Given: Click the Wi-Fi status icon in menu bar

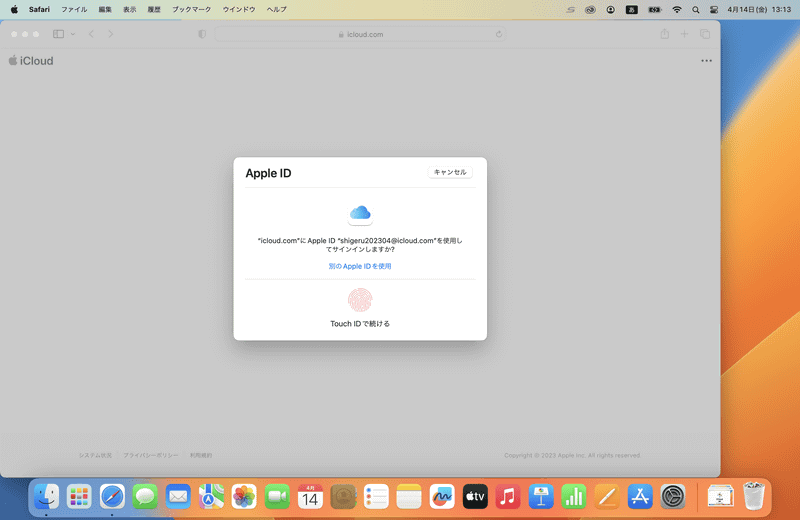Looking at the screenshot, I should (x=677, y=9).
